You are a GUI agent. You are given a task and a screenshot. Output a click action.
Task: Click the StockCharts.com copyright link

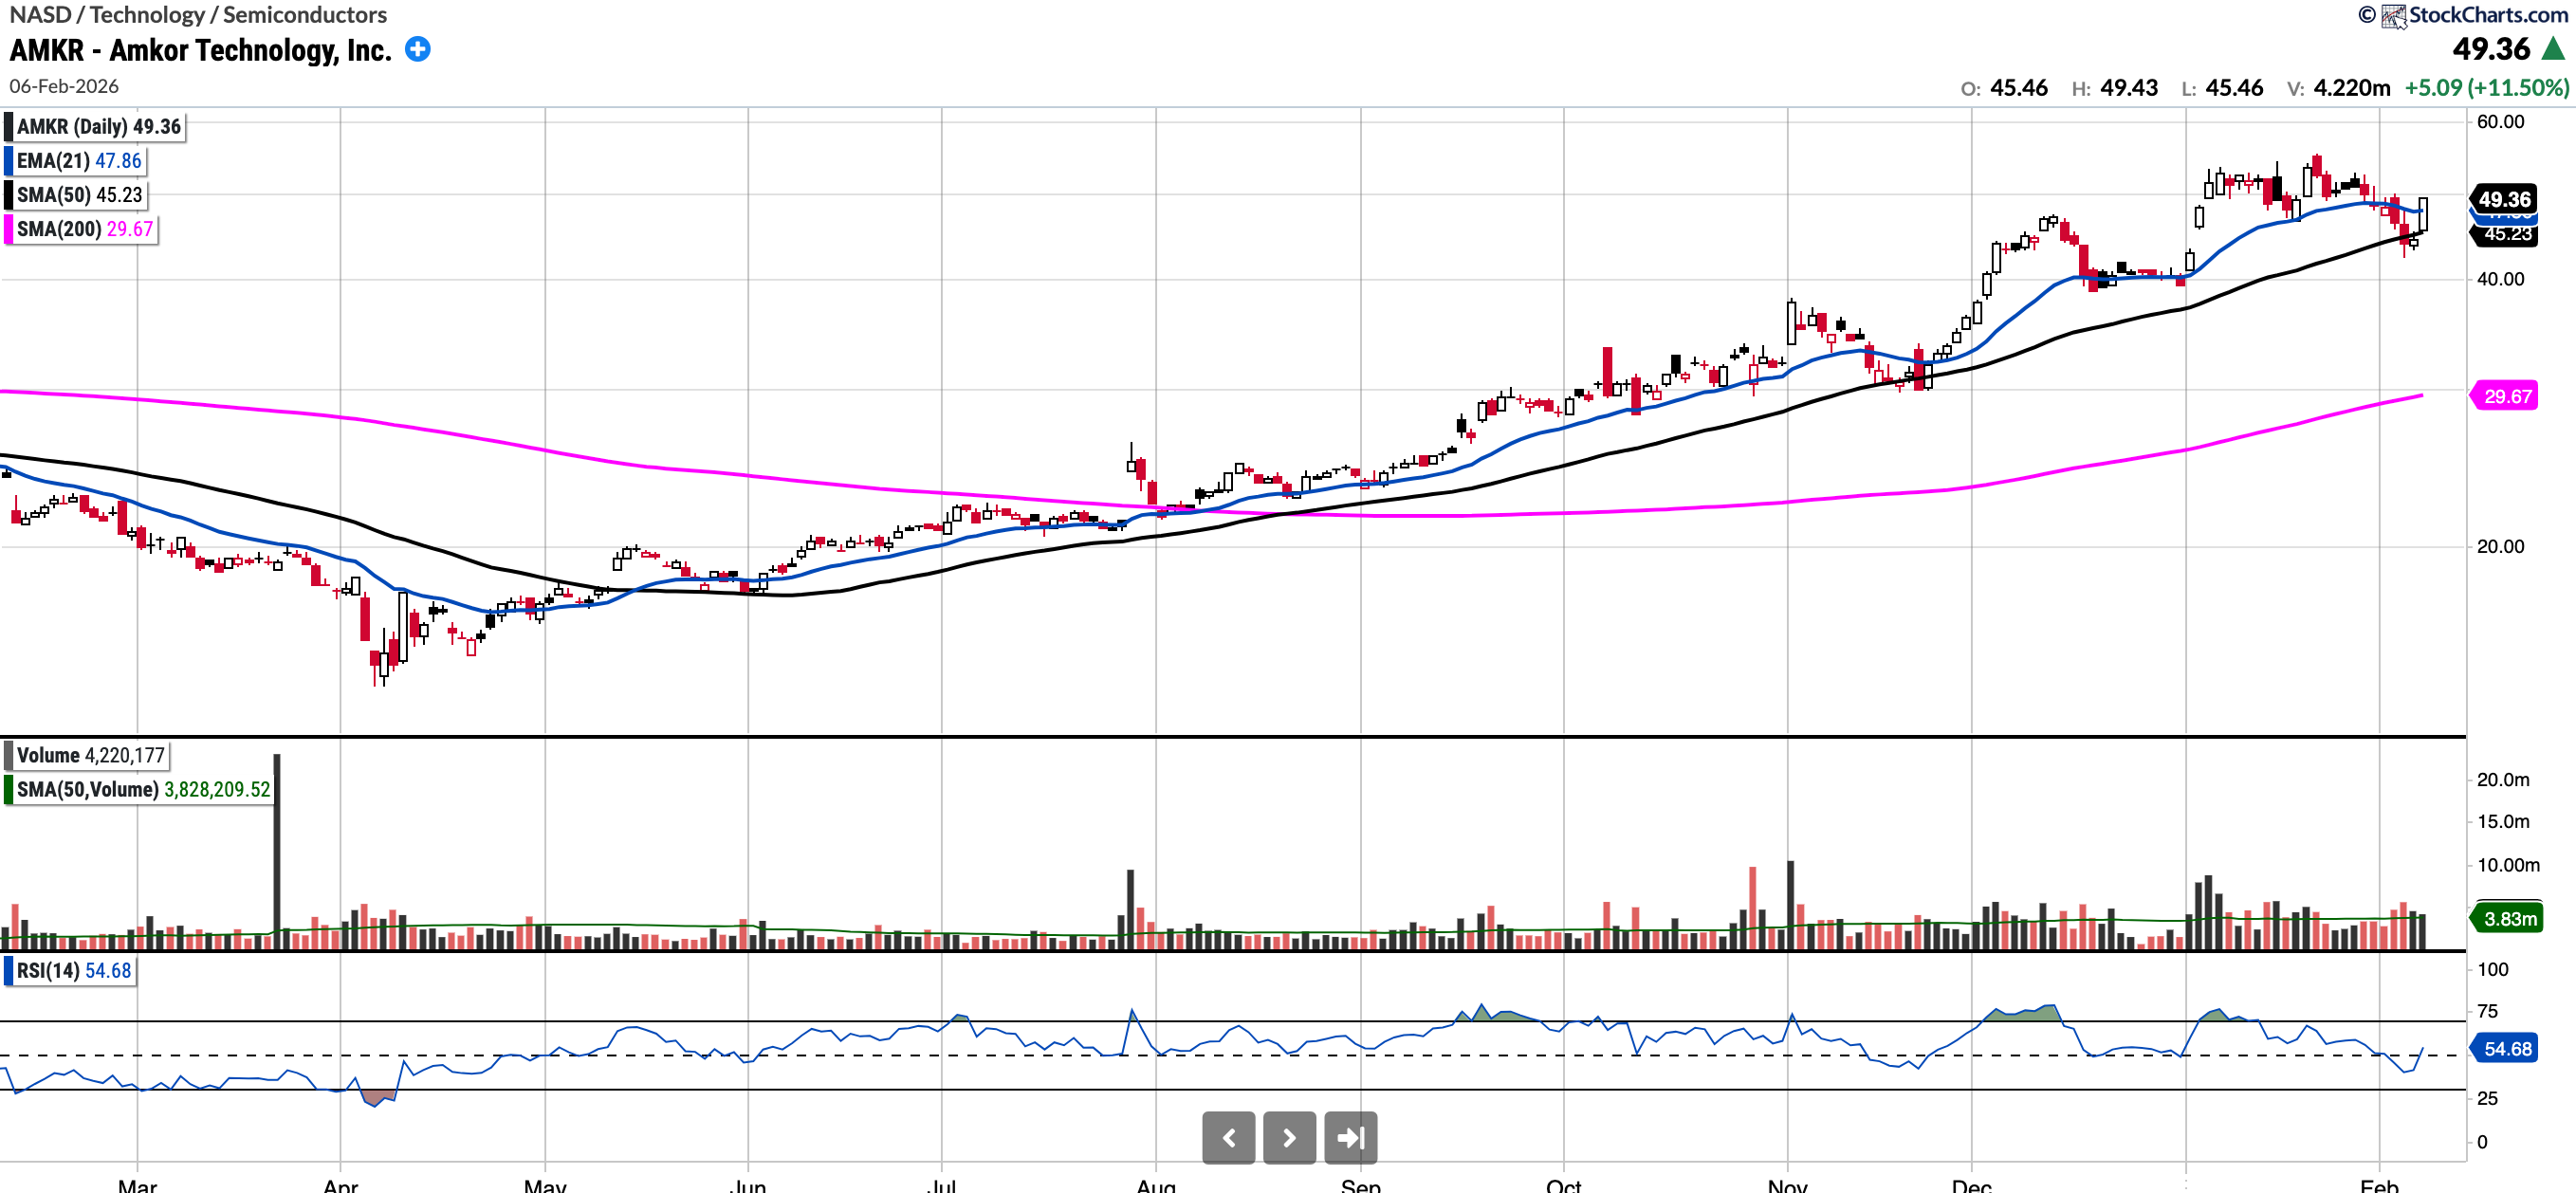coord(2487,15)
